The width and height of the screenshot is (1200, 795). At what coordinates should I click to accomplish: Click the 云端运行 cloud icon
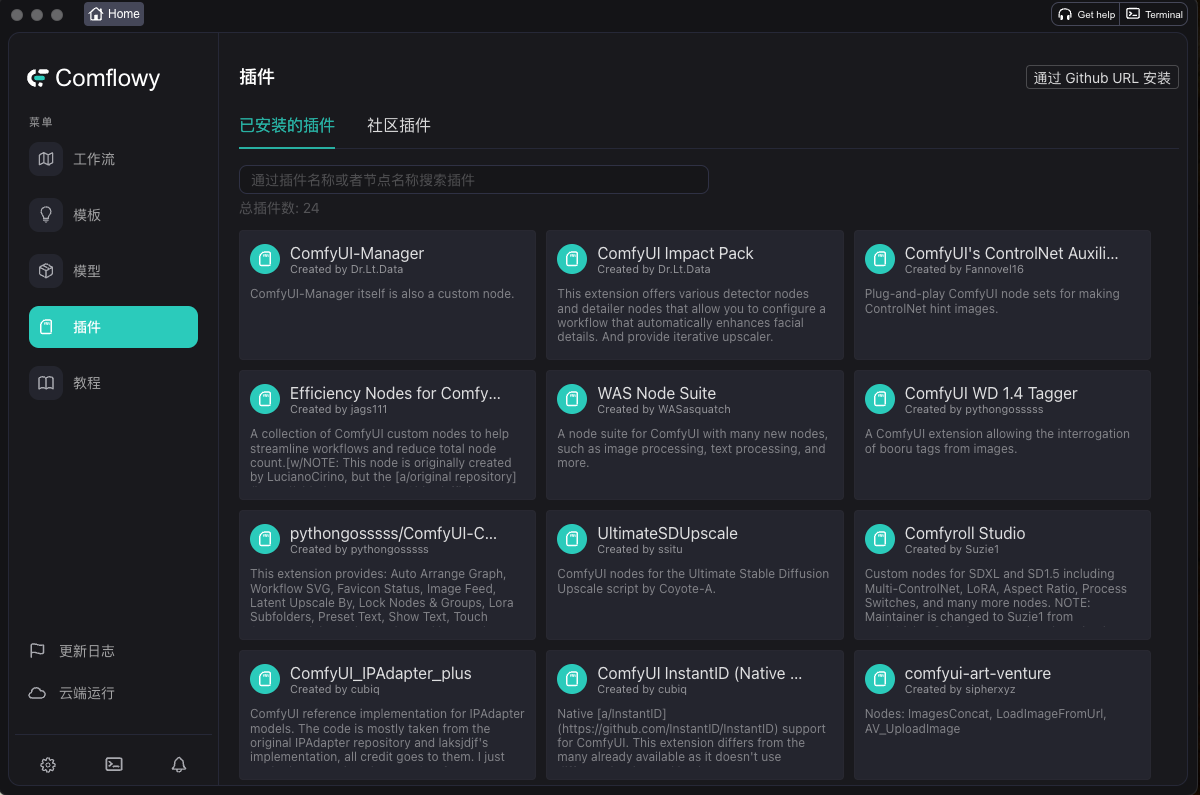point(37,693)
